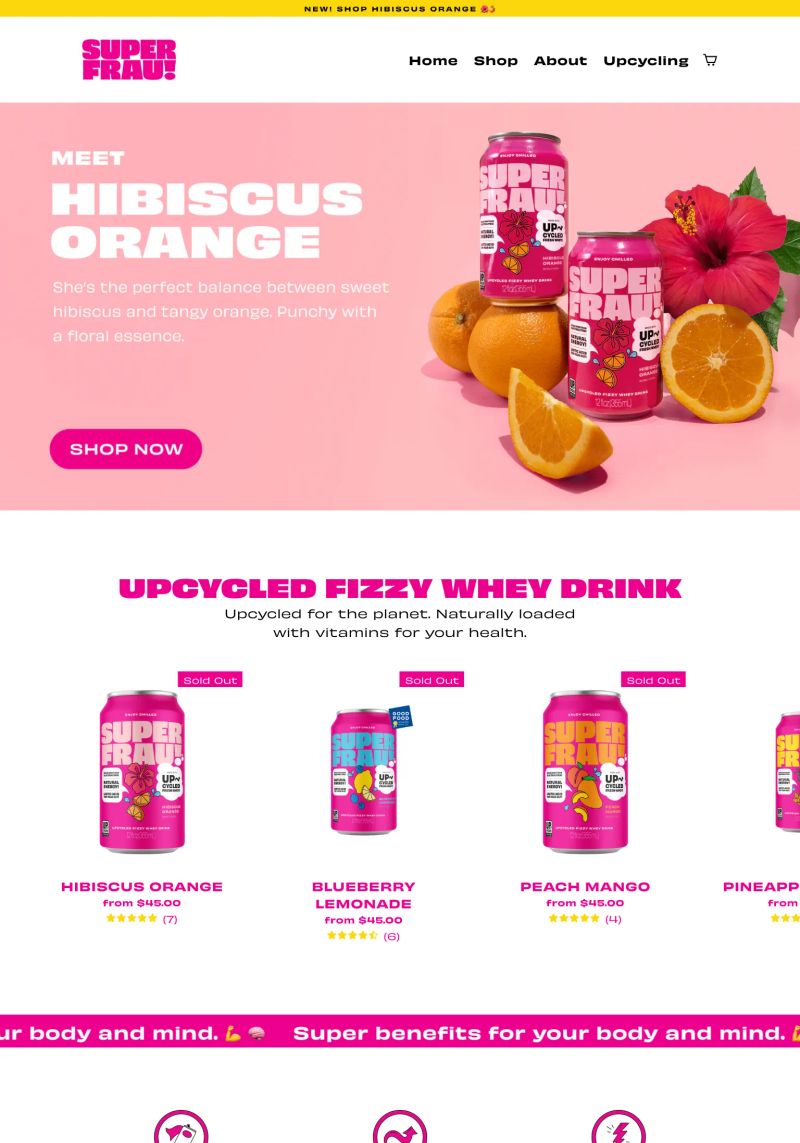The width and height of the screenshot is (800, 1143).
Task: View Peach Mango star rating reviews
Action: (x=585, y=918)
